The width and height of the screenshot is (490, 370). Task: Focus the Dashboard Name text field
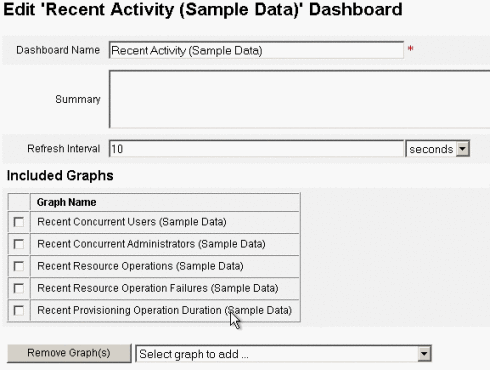[x=256, y=50]
